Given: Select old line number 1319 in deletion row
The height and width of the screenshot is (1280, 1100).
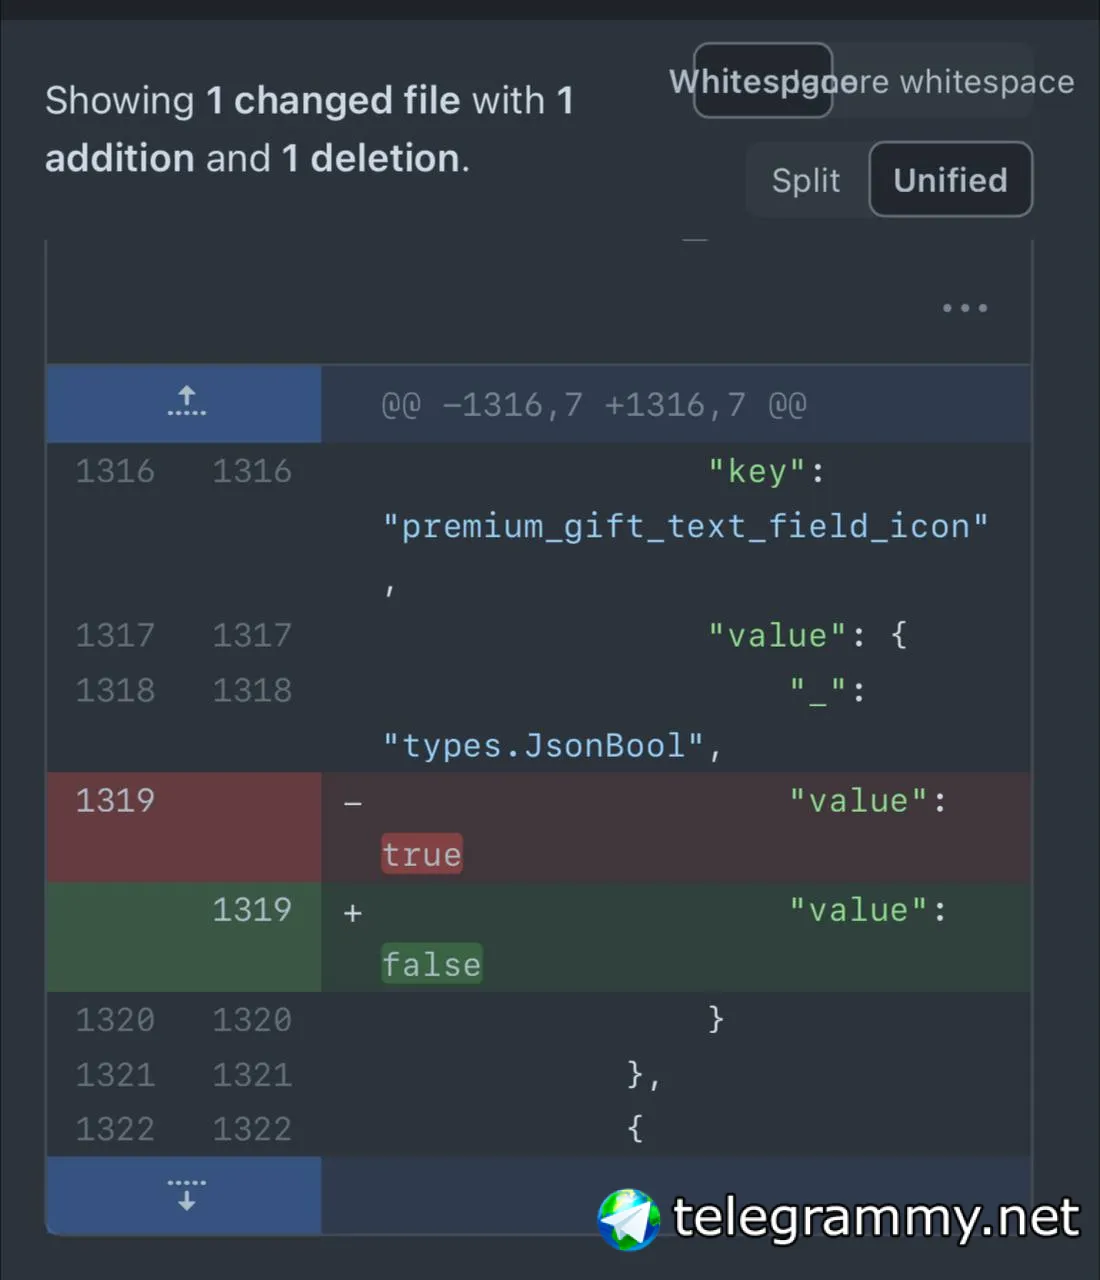Looking at the screenshot, I should coord(115,800).
